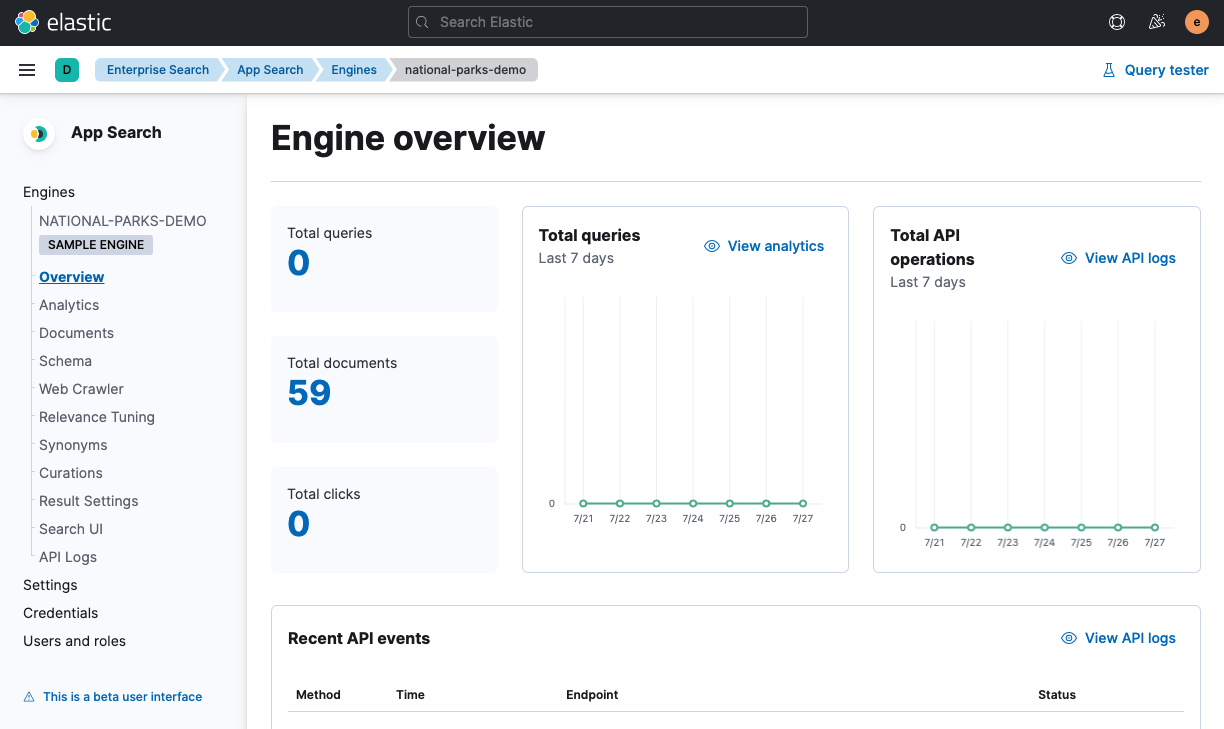Click the party popper newsfeed icon
The height and width of the screenshot is (729, 1224).
coord(1157,21)
